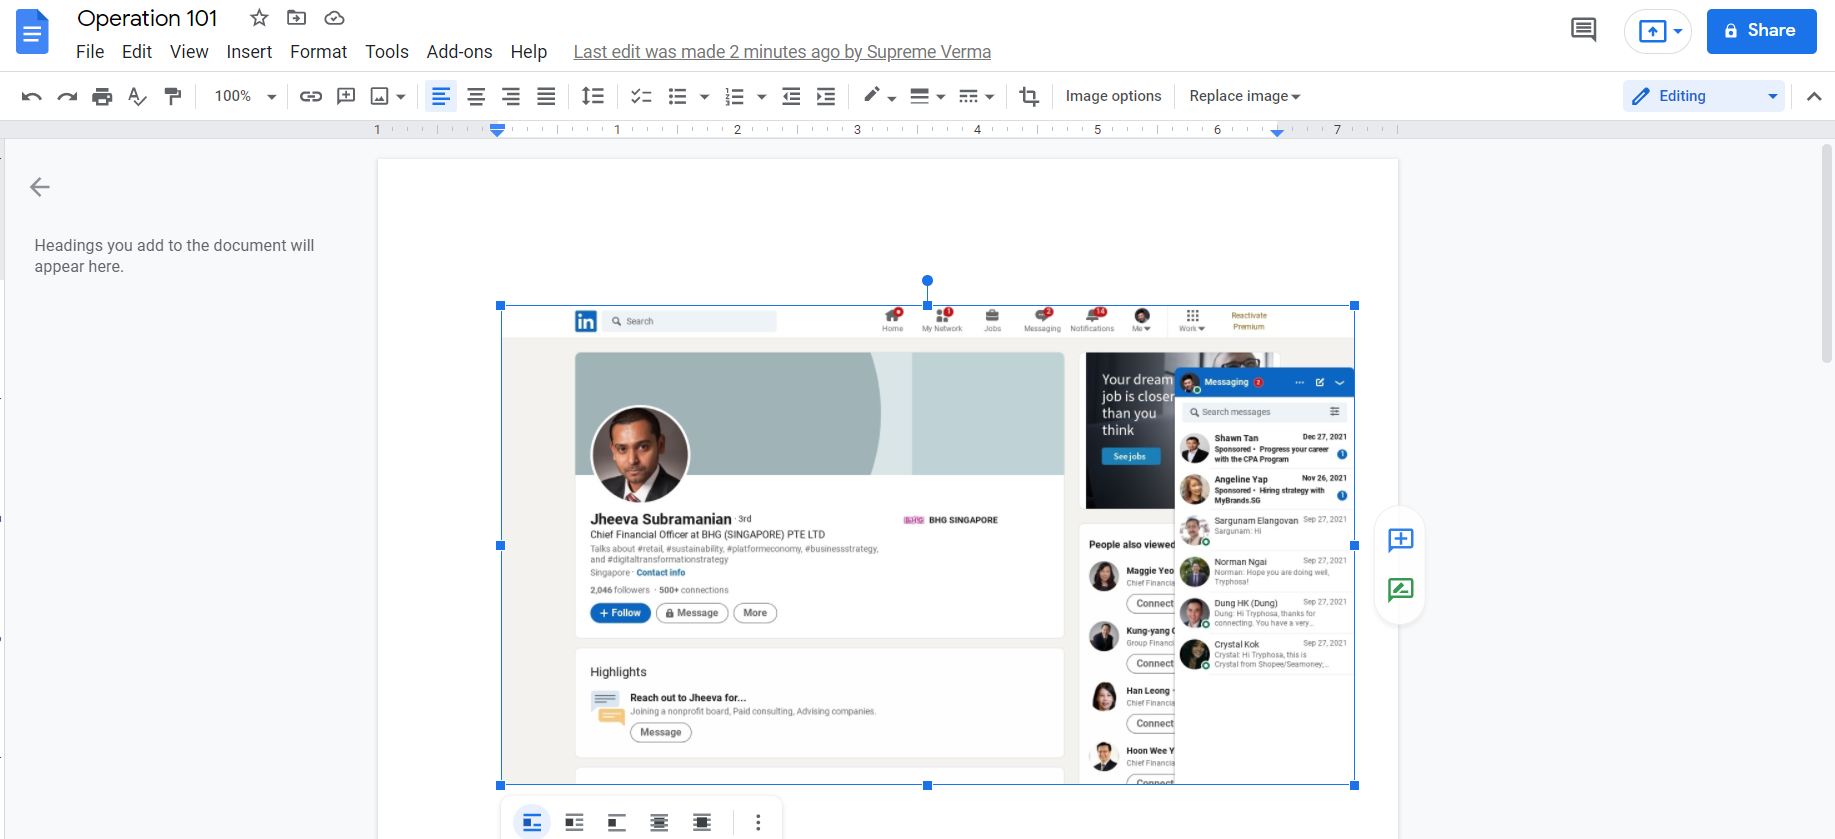Click the print icon

click(102, 96)
